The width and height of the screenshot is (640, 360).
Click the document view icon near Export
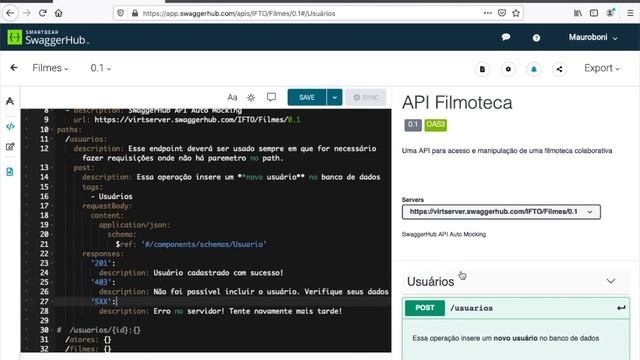point(482,69)
